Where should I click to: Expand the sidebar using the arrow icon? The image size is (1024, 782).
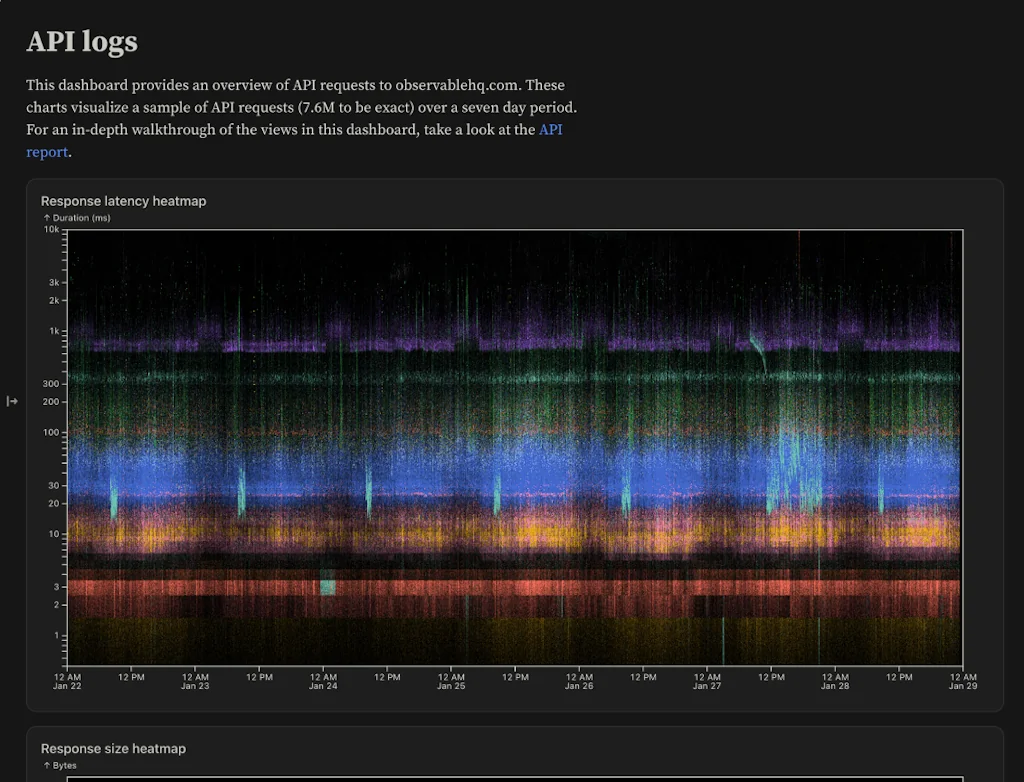[12, 400]
